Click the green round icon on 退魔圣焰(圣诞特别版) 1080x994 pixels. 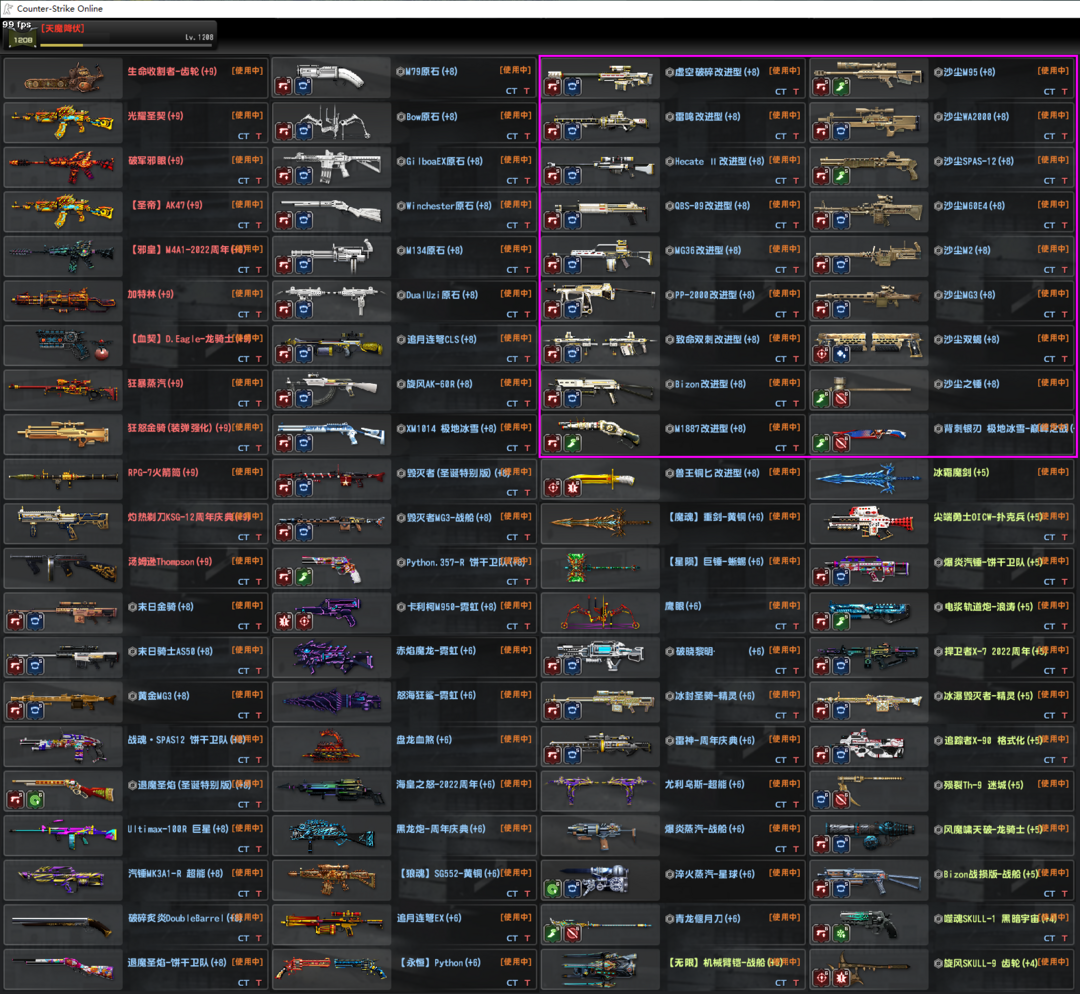click(35, 800)
